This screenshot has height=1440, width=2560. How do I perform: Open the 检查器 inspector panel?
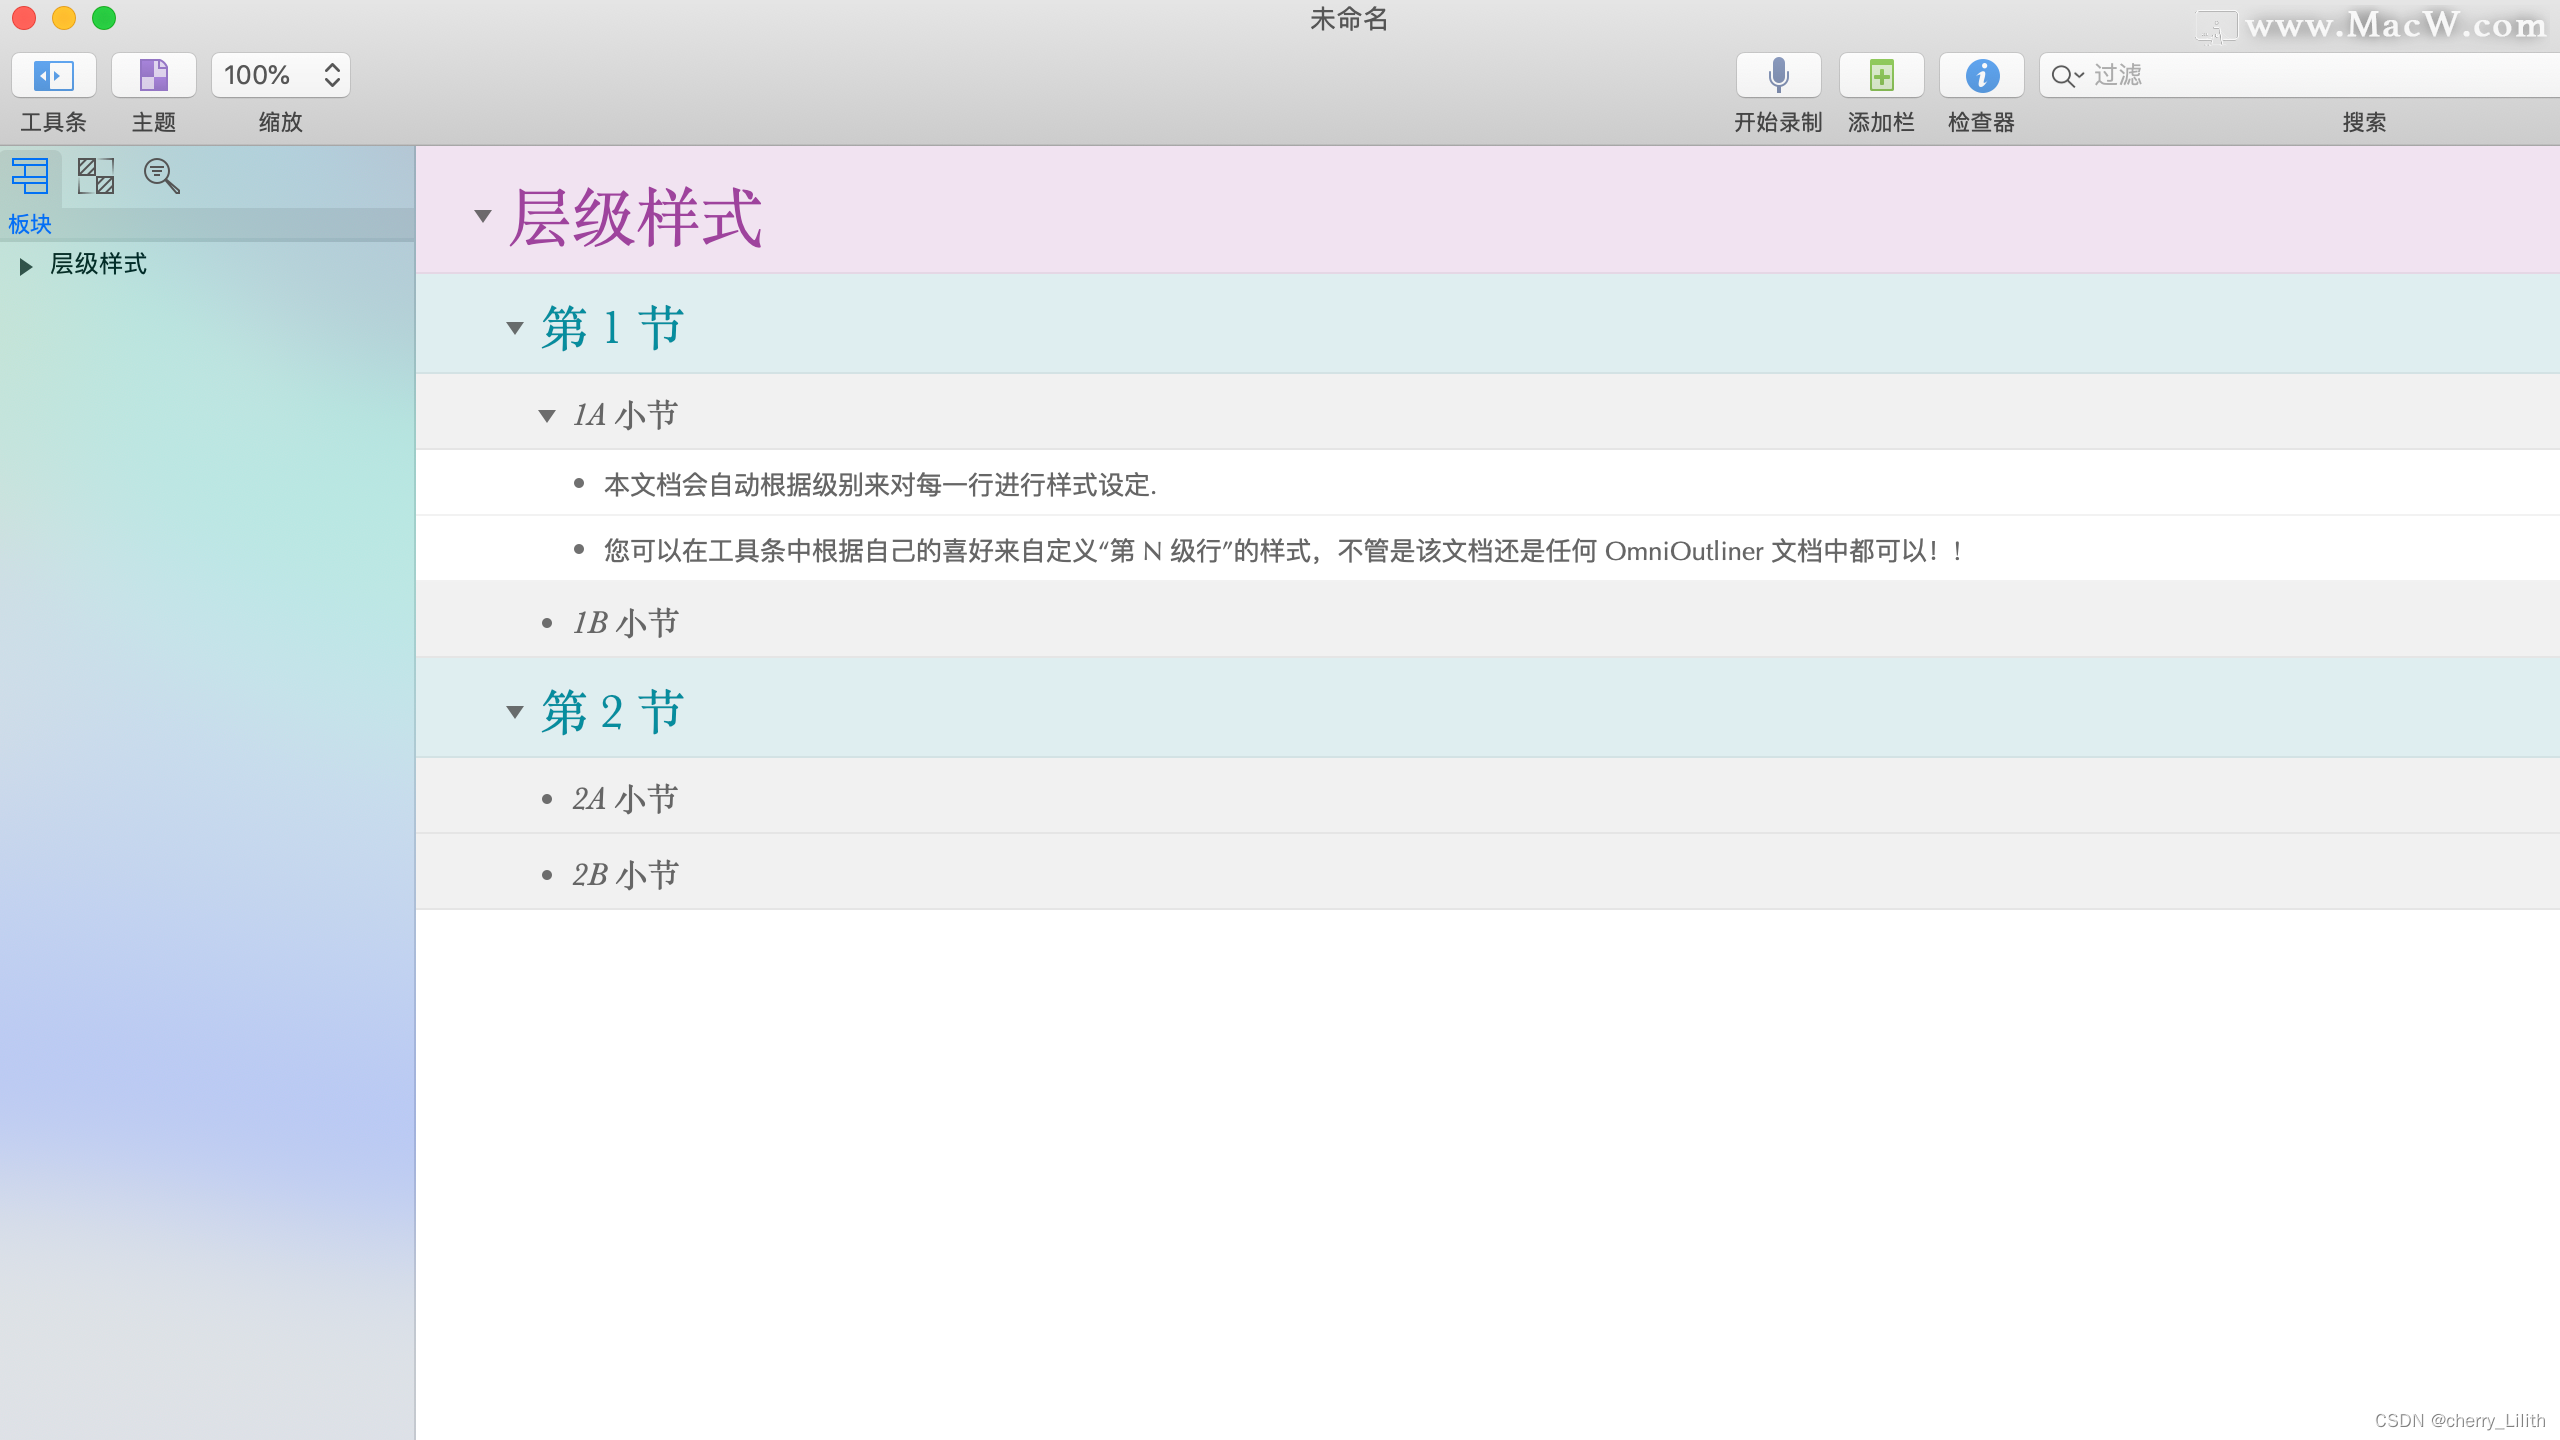pos(1982,75)
